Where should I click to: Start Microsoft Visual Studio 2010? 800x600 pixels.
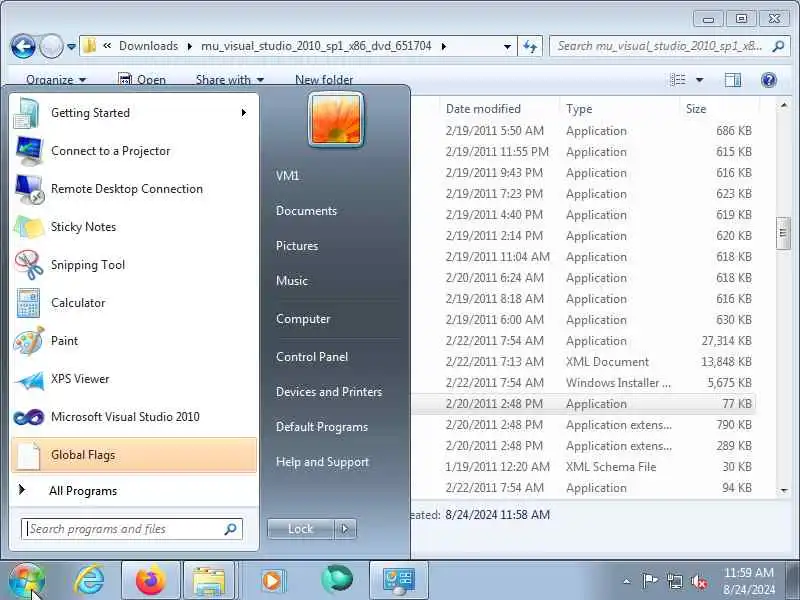pos(134,417)
